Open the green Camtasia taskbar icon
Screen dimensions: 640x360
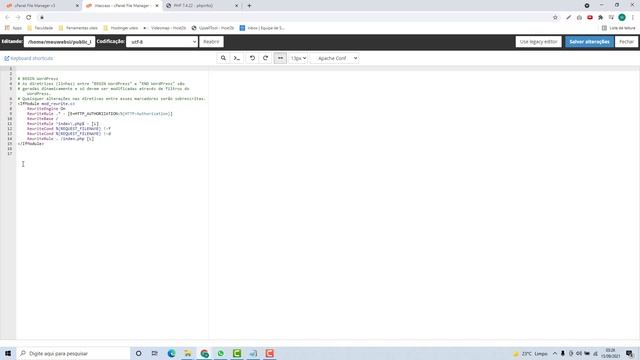tap(237, 353)
